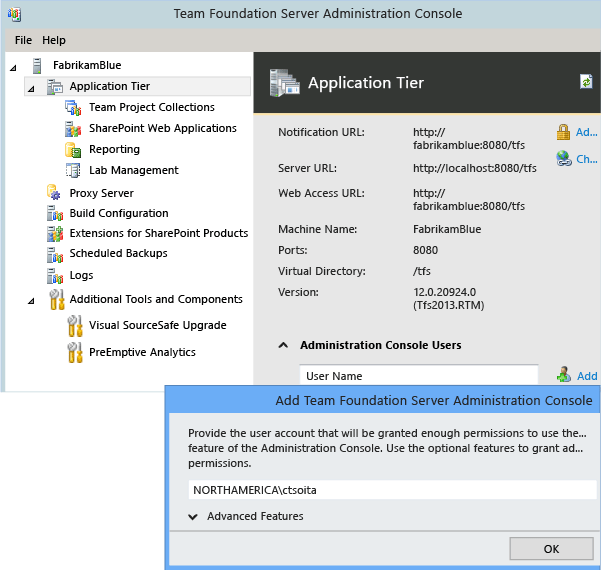Click the User Name column header
This screenshot has height=570, width=601.
point(419,375)
